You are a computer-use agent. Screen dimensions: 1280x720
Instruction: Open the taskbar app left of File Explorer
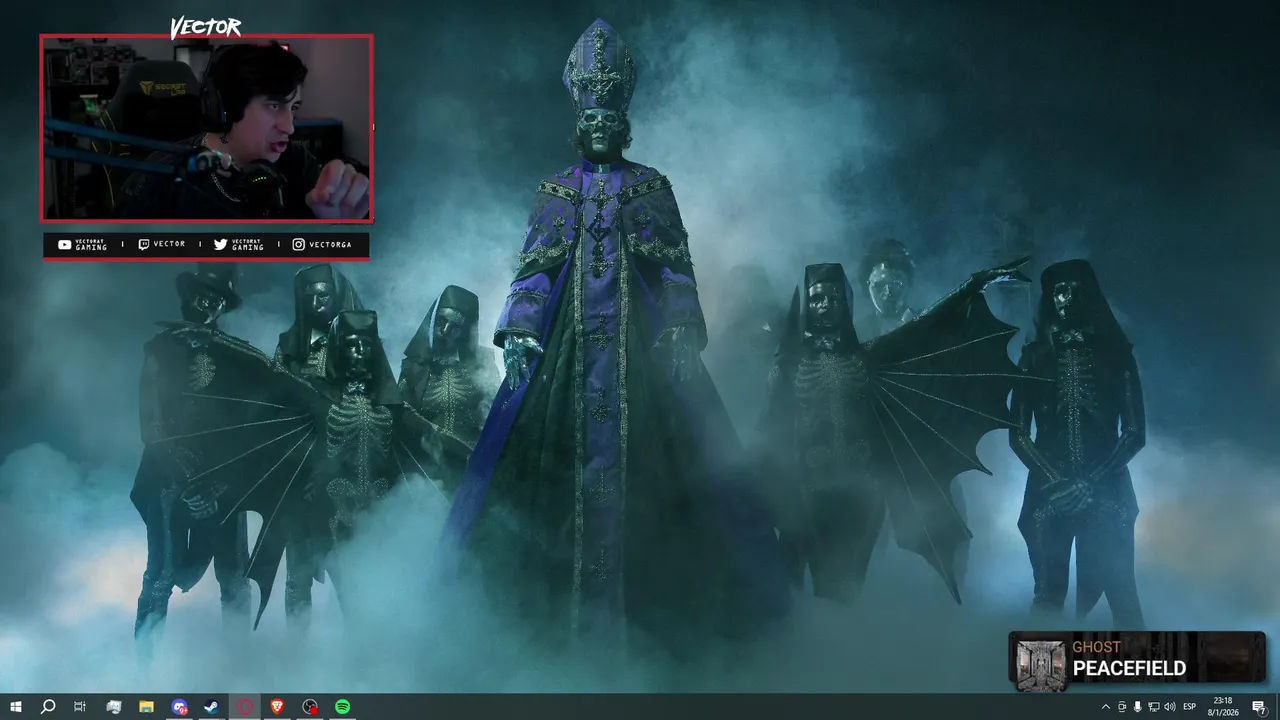click(x=113, y=707)
